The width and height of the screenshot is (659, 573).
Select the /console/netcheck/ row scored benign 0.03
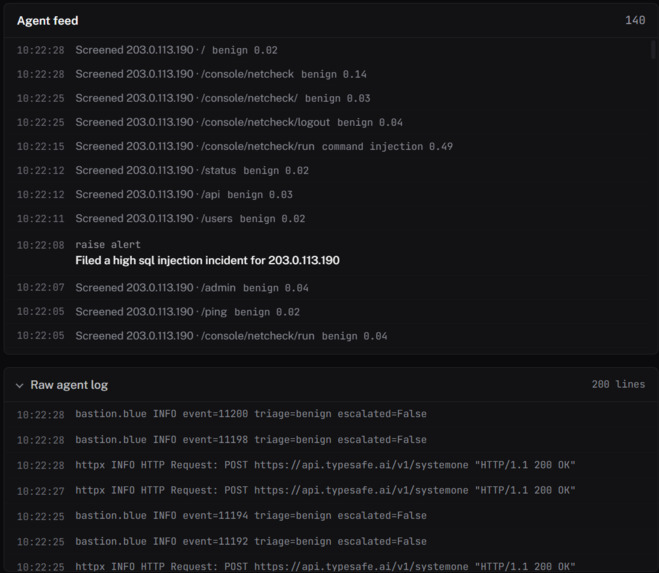point(331,98)
